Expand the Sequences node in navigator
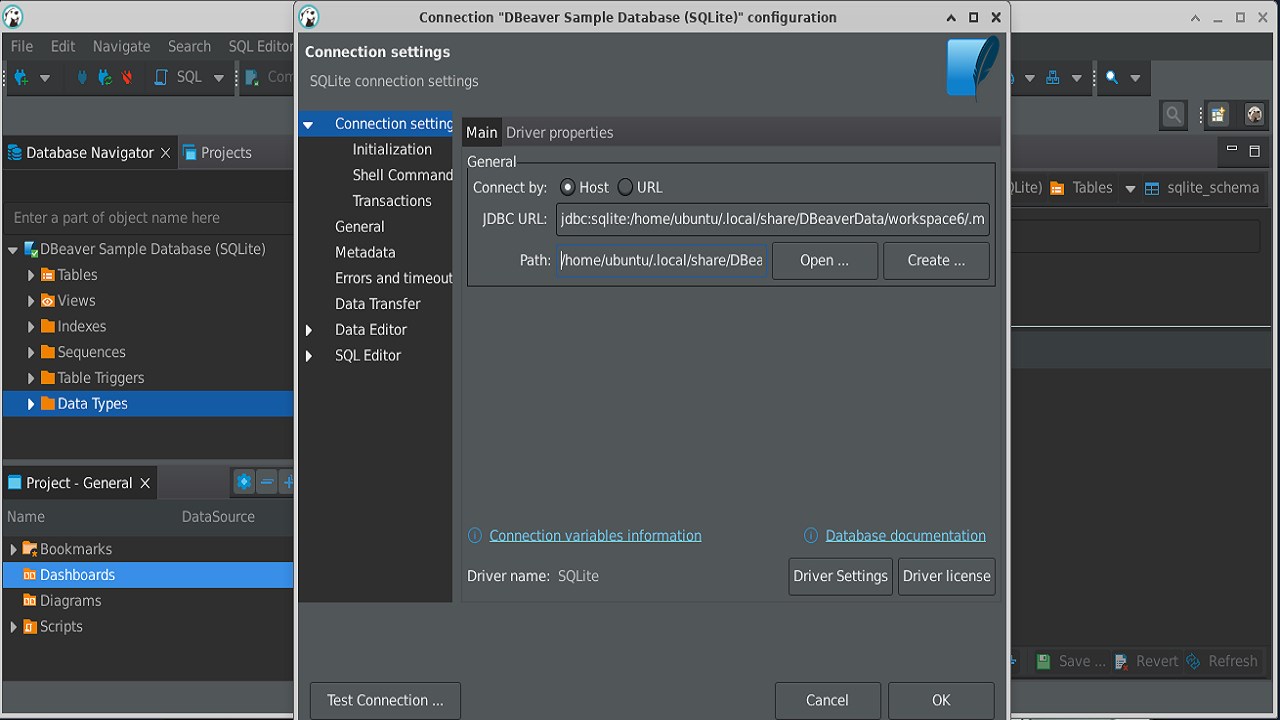 tap(31, 353)
